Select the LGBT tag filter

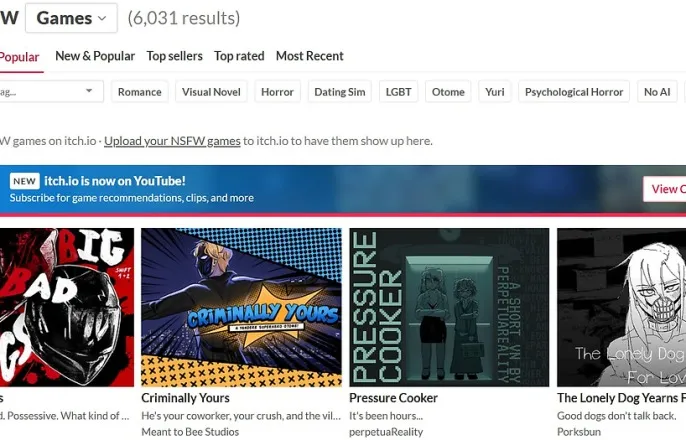click(399, 92)
